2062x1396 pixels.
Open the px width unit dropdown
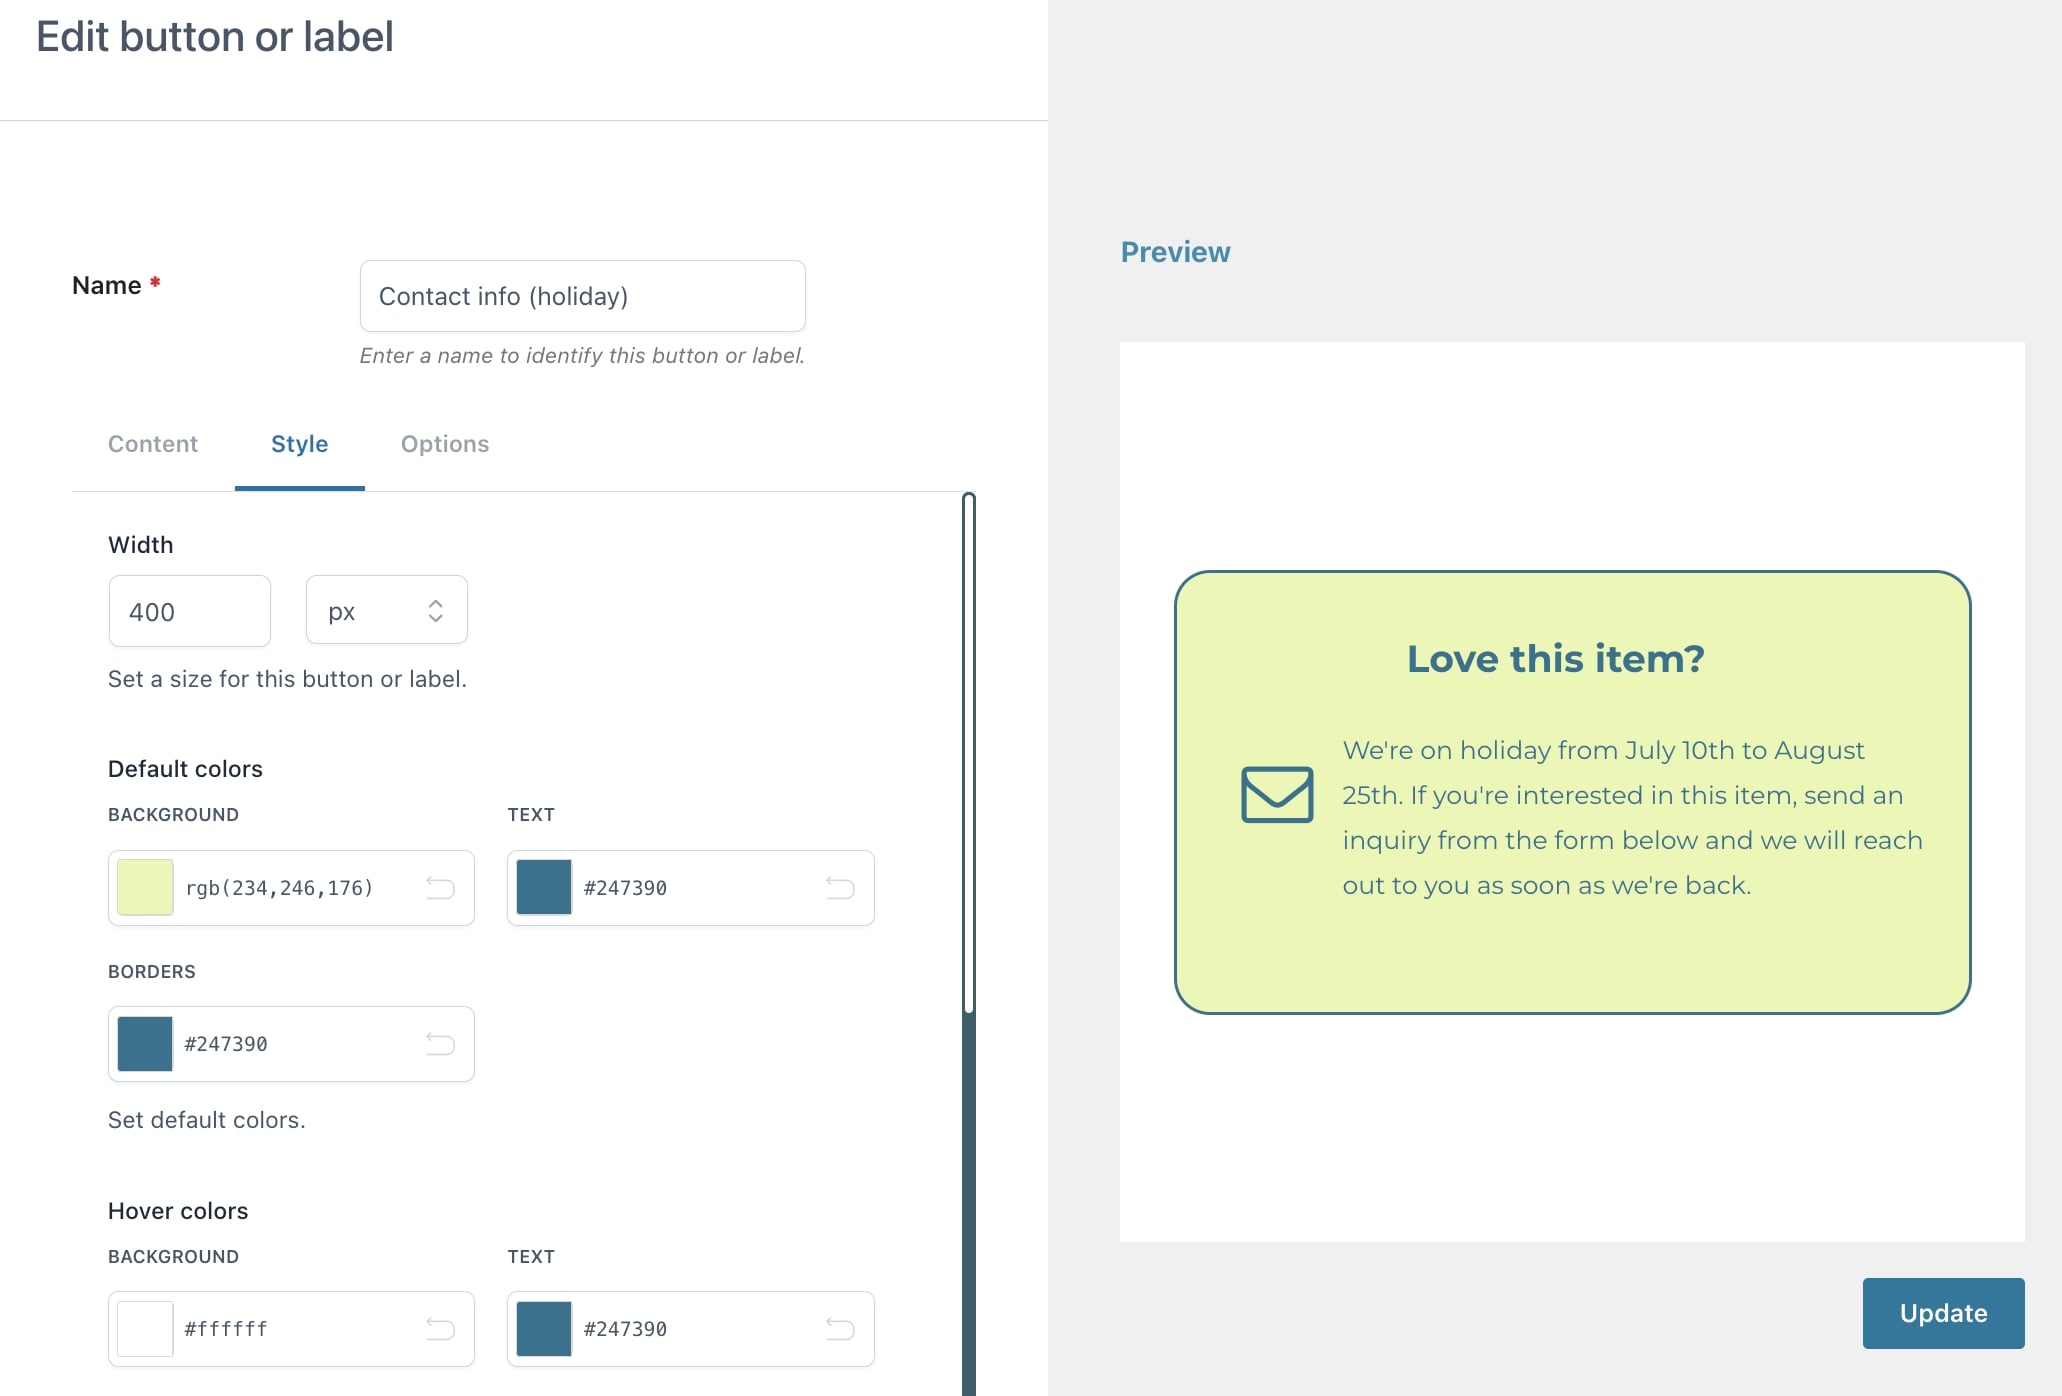tap(386, 611)
